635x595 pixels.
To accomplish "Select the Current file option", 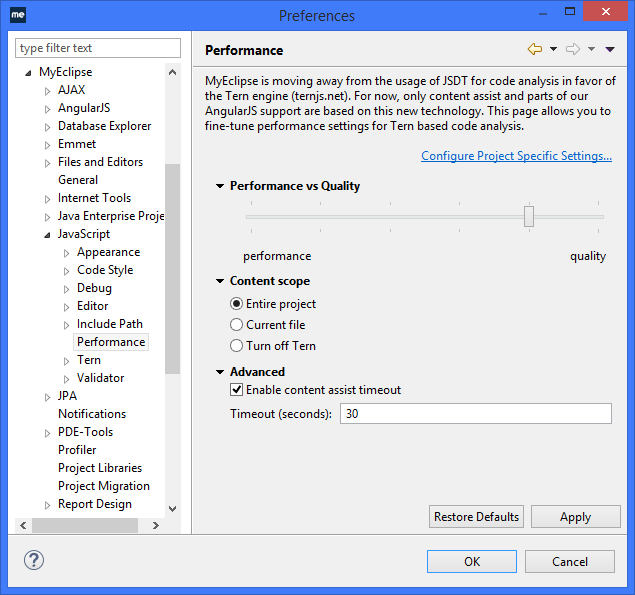I will [x=237, y=325].
